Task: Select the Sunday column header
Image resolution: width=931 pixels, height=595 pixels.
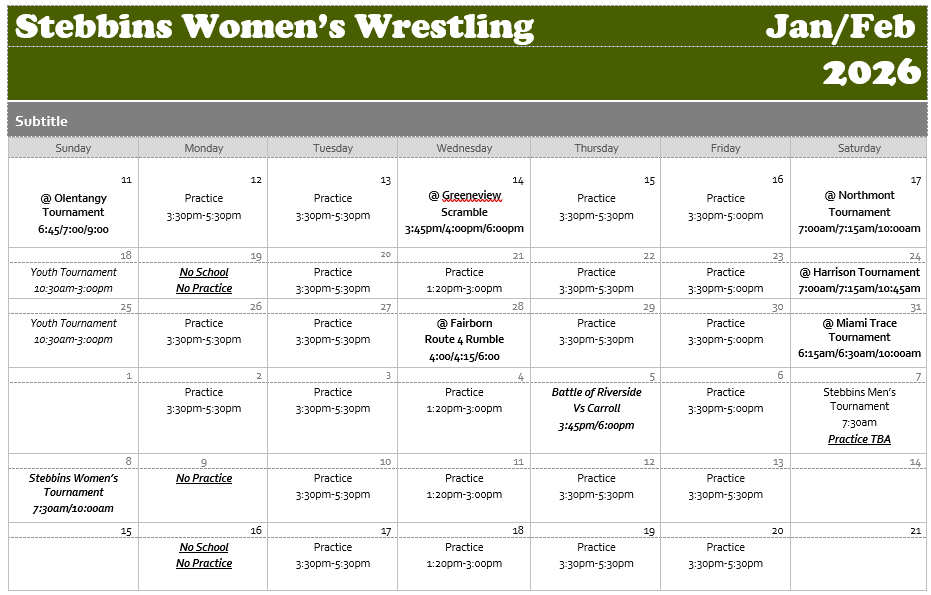Action: click(73, 148)
